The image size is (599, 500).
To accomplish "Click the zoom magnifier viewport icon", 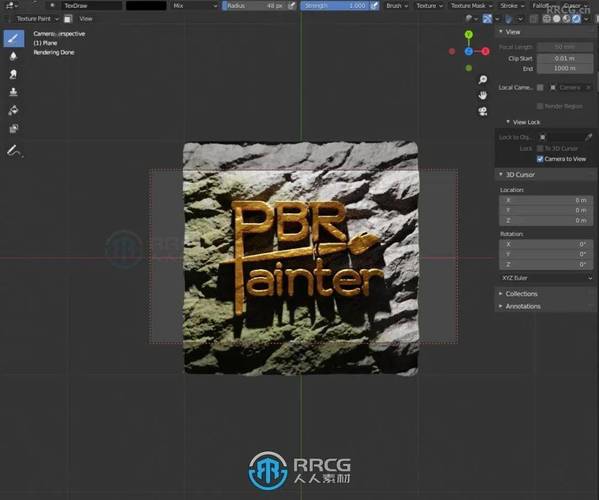I will tap(483, 79).
